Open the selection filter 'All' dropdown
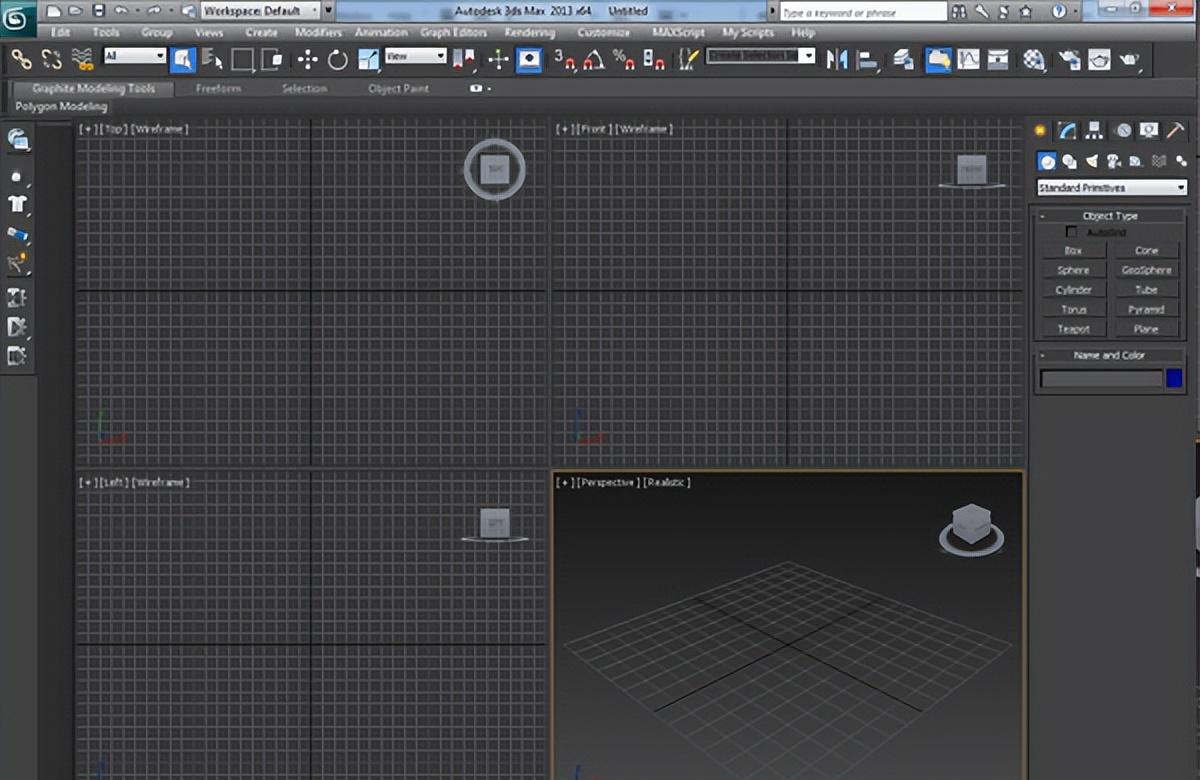 point(134,57)
